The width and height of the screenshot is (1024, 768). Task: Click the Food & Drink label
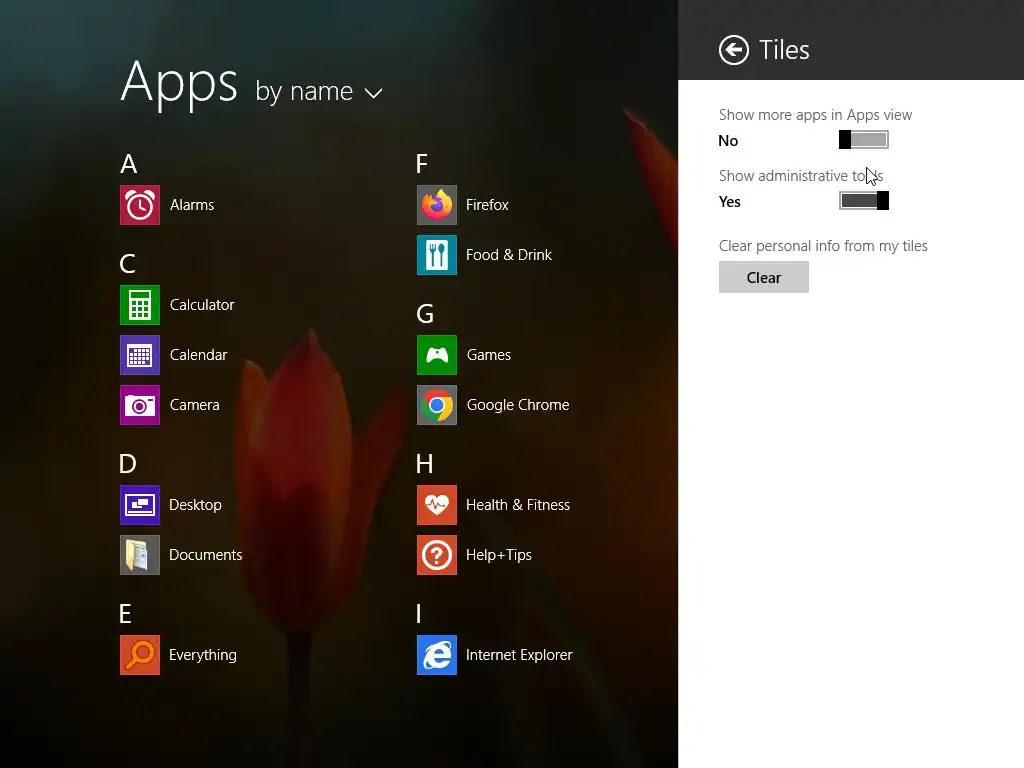509,255
